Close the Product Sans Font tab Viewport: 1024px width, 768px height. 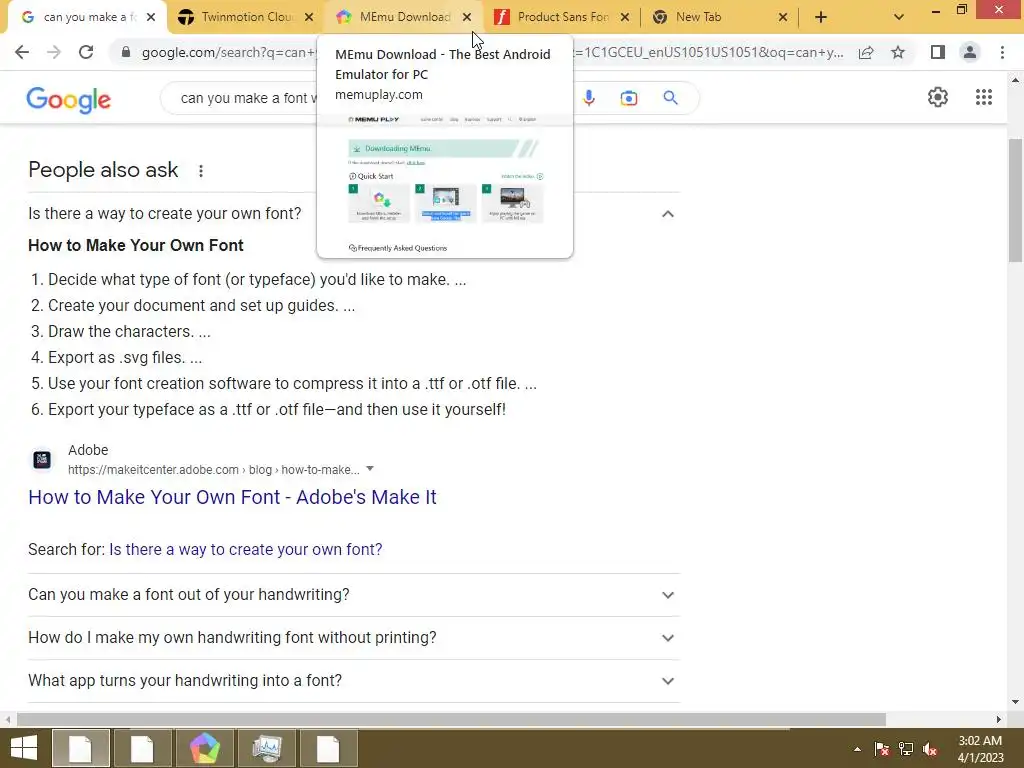[x=625, y=17]
